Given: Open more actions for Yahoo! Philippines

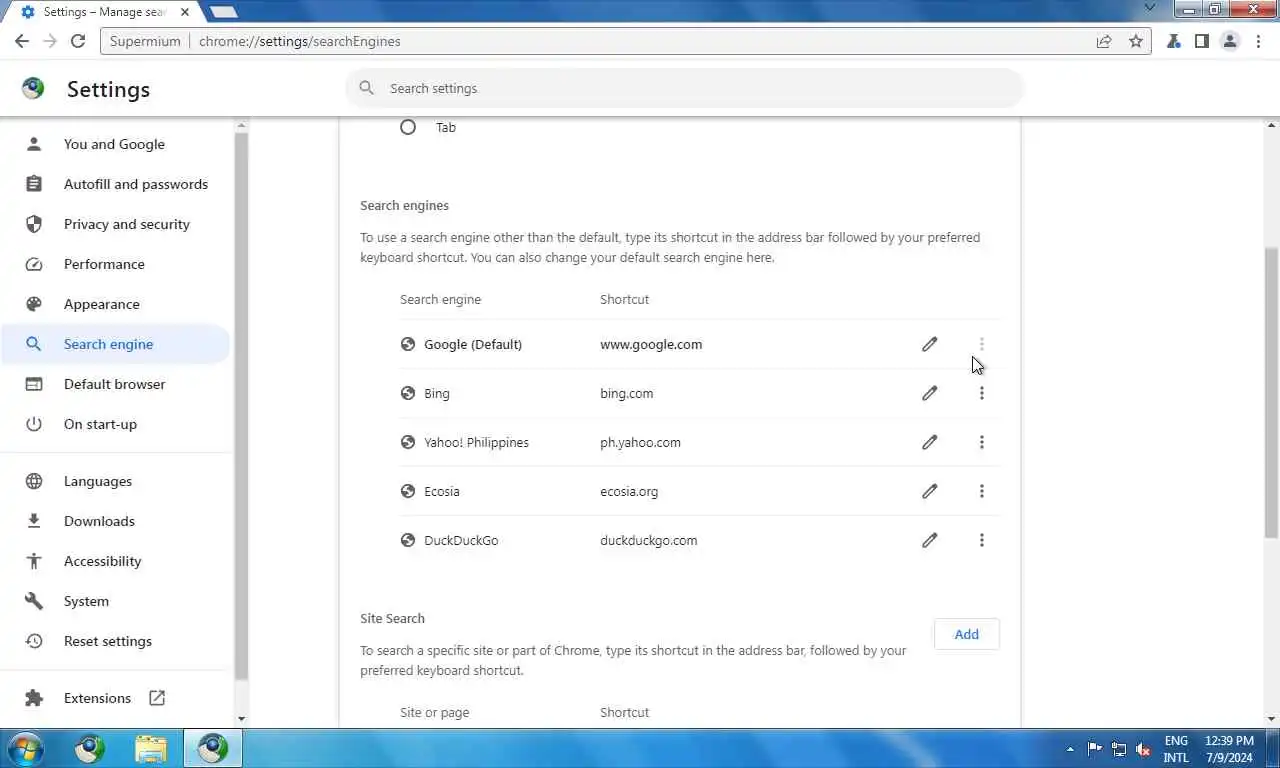Looking at the screenshot, I should pyautogui.click(x=982, y=442).
